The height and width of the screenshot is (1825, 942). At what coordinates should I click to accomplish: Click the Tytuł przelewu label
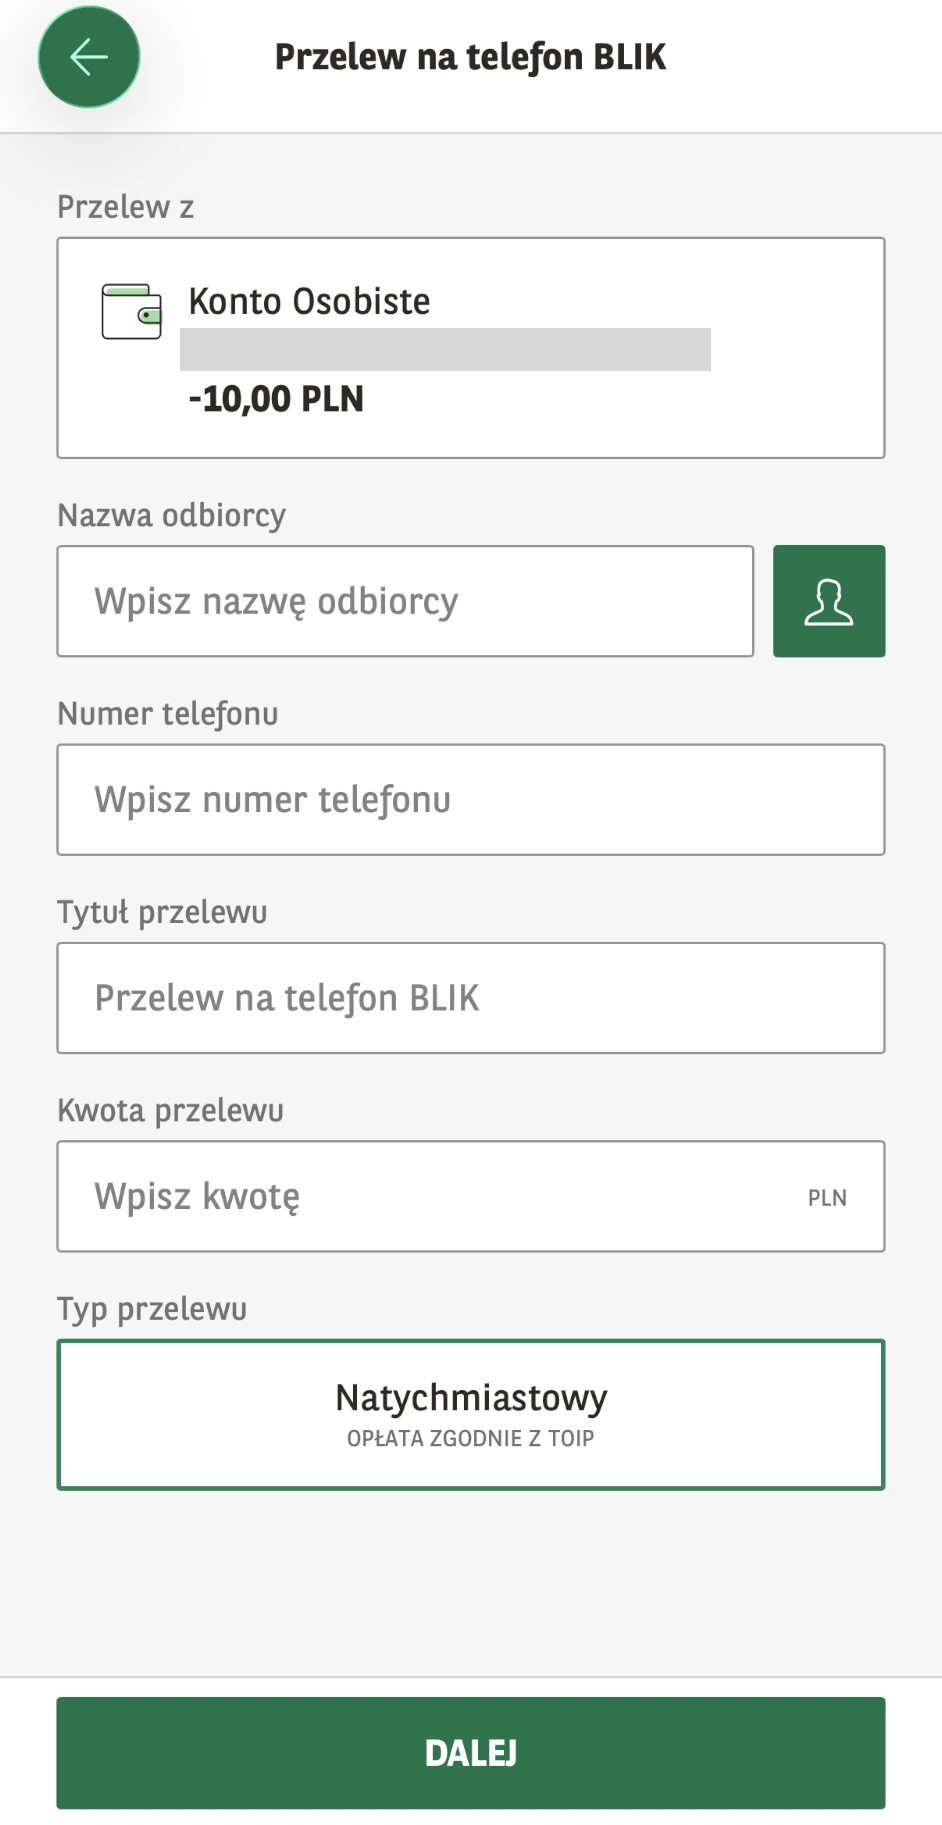tap(162, 912)
